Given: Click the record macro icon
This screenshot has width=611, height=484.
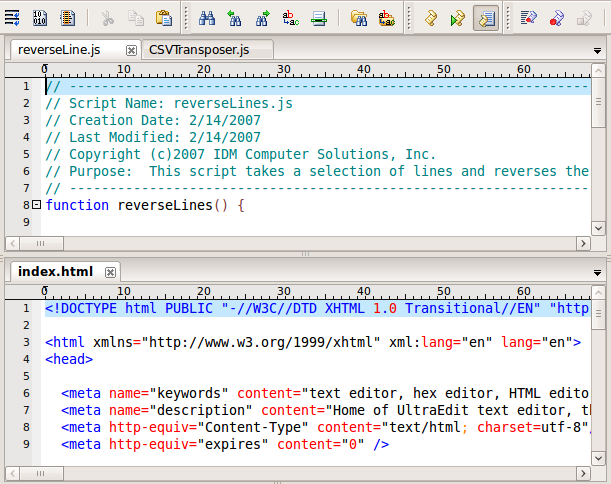Looking at the screenshot, I should point(557,18).
